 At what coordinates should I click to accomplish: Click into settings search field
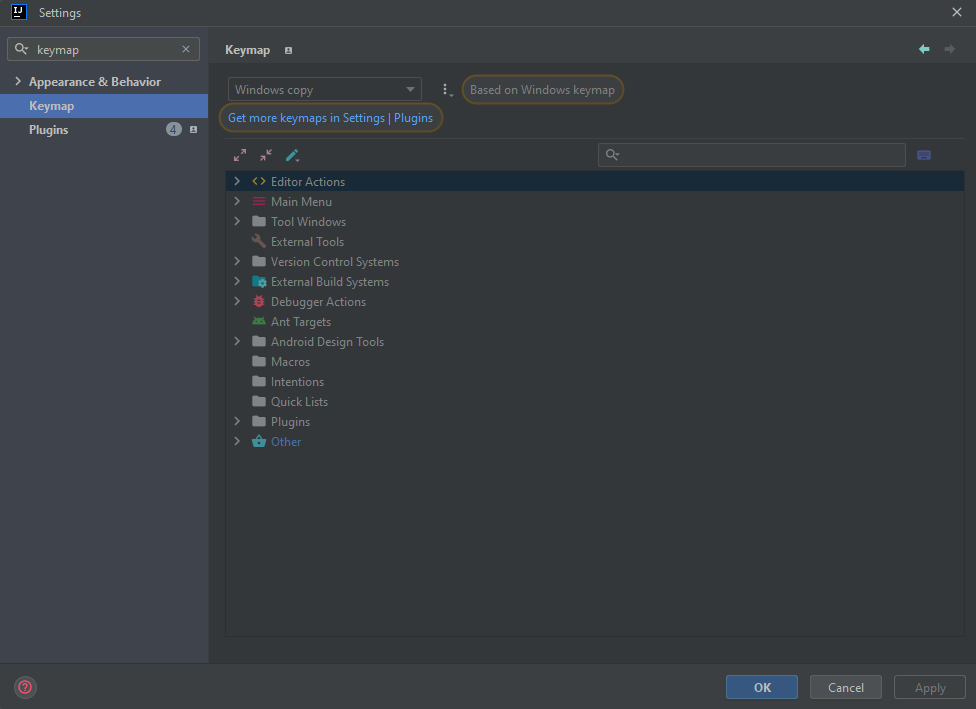[x=103, y=49]
